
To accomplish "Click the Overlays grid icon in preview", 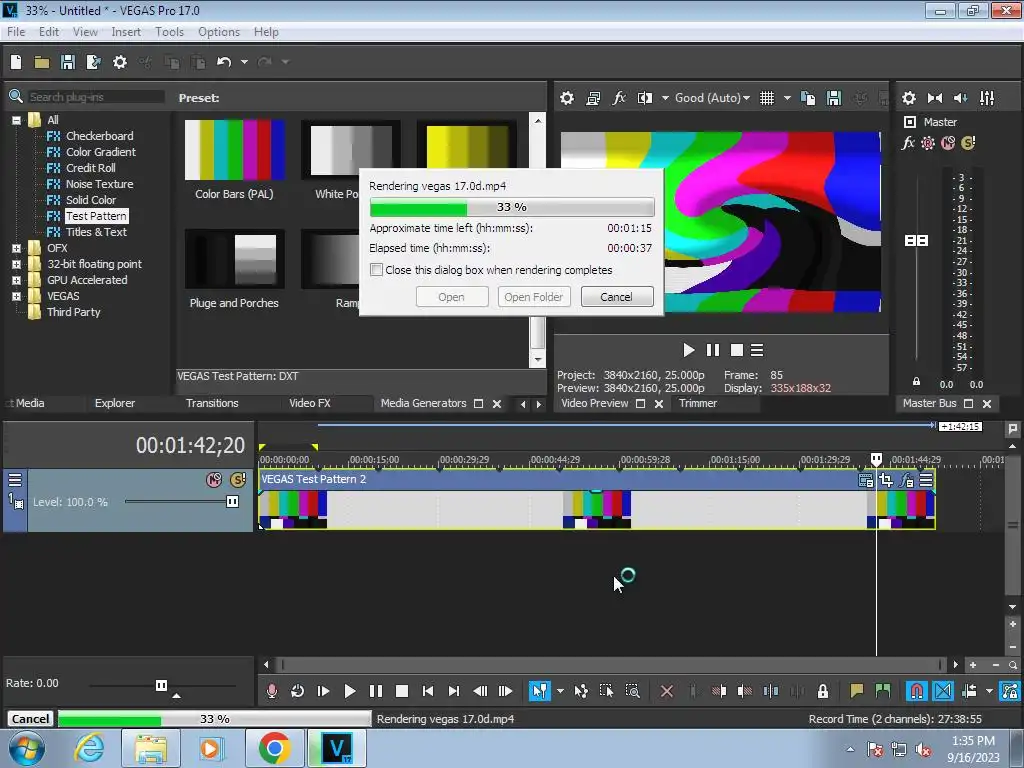I will pyautogui.click(x=767, y=98).
